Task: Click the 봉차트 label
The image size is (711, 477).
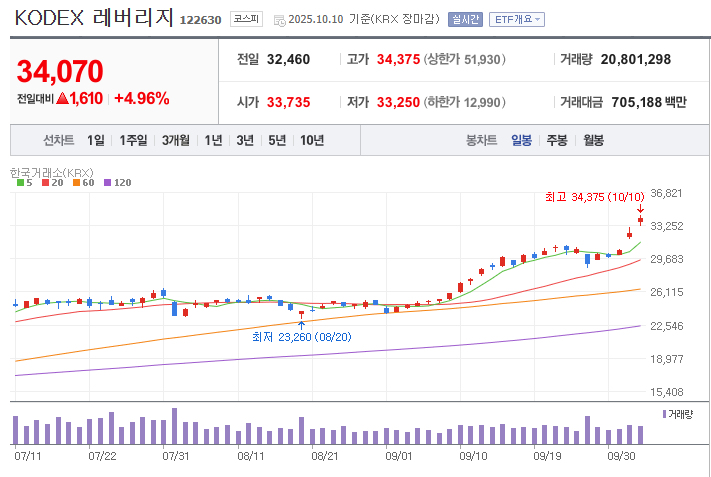Action: (482, 140)
